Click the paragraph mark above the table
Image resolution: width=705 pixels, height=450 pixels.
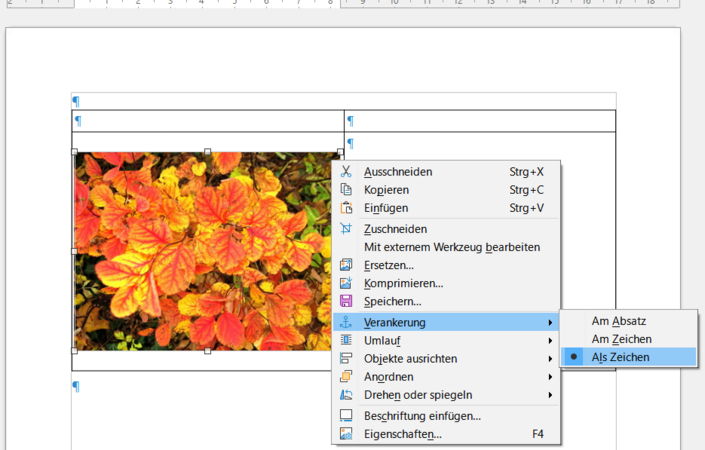click(76, 102)
